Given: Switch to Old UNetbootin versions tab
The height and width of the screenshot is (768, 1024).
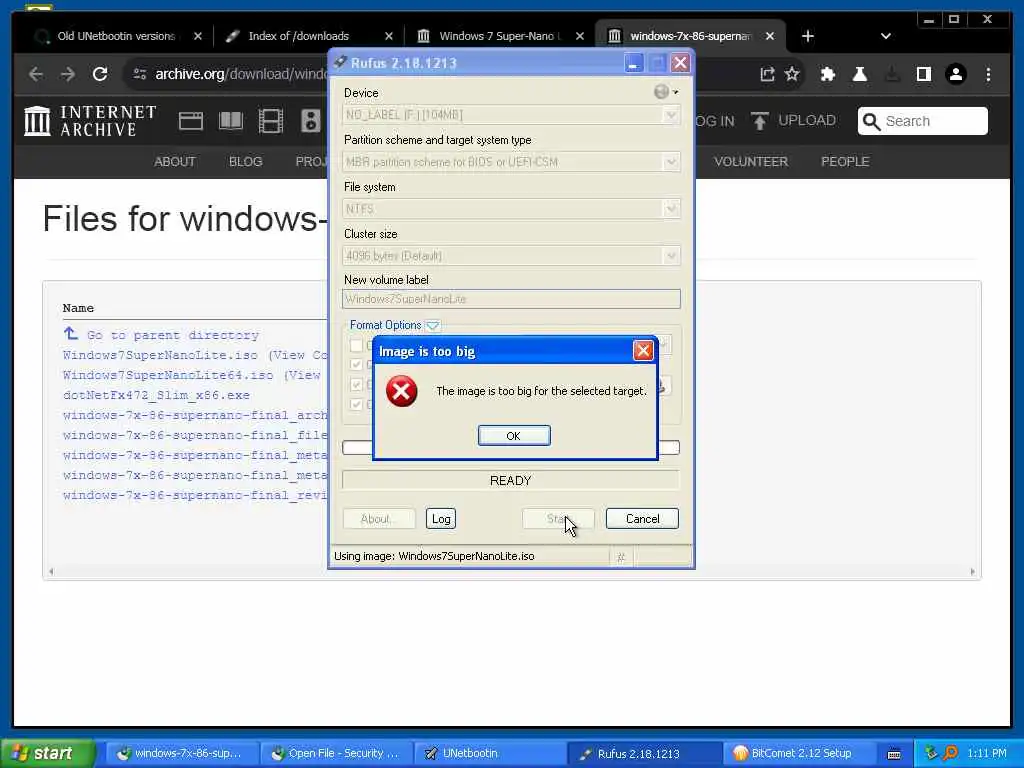Looking at the screenshot, I should tap(116, 36).
